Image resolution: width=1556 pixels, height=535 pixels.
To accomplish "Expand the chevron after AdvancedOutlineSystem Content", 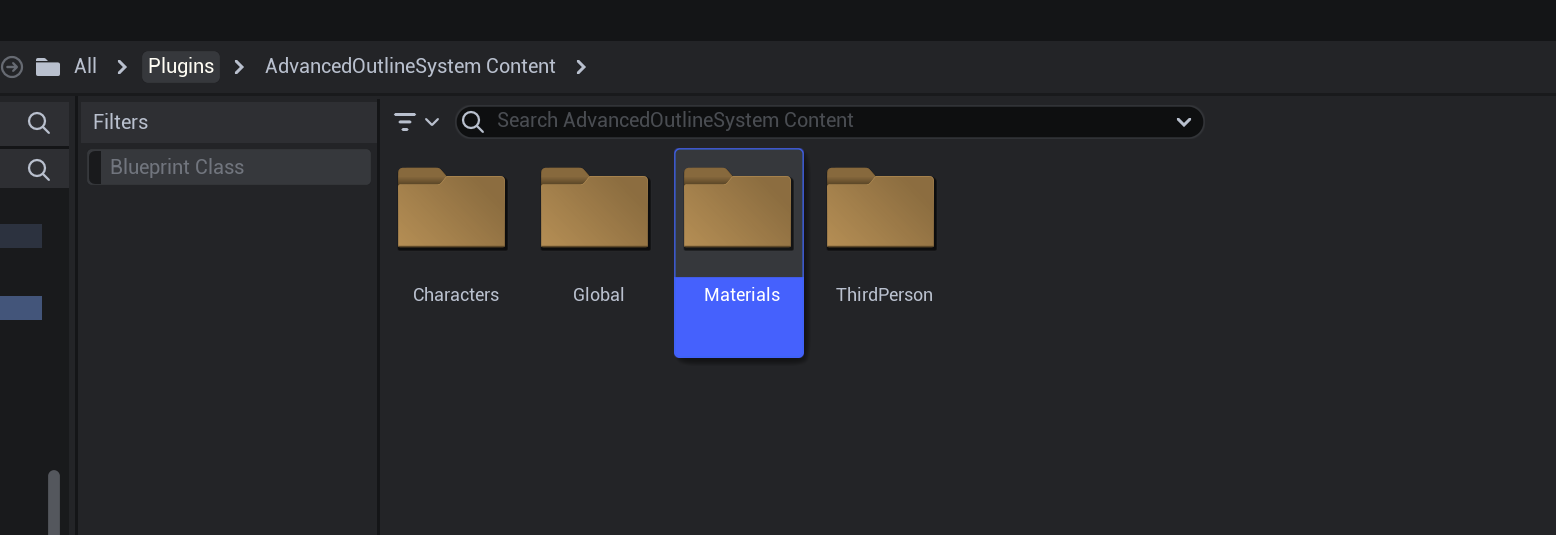I will click(582, 67).
